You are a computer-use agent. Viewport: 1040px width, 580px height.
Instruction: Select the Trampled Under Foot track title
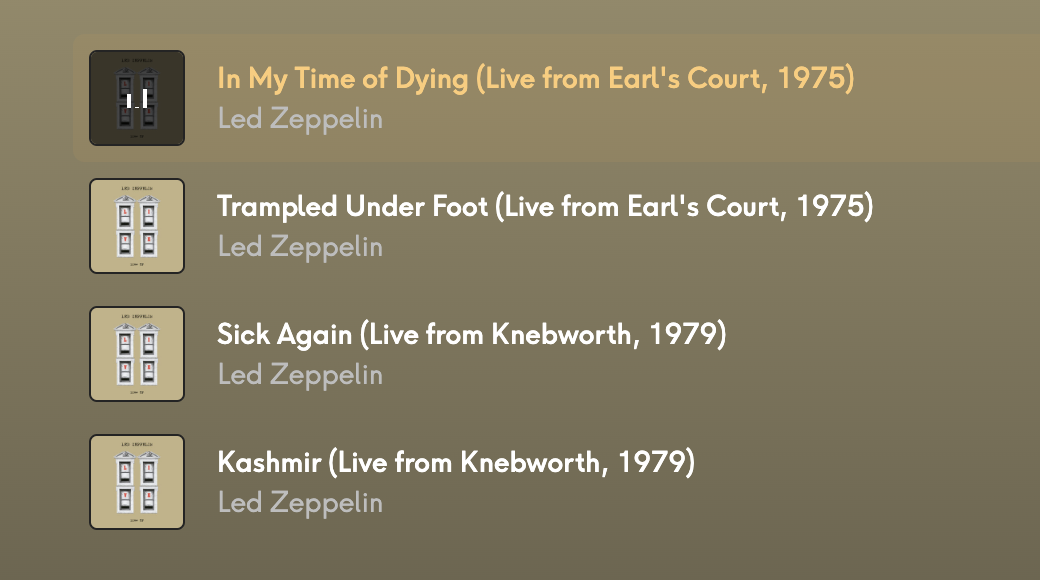[x=545, y=206]
